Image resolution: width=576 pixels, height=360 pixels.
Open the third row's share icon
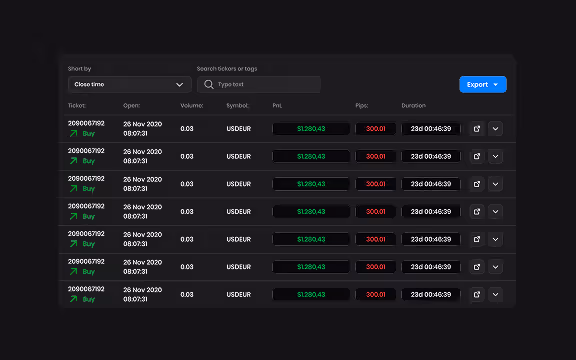point(476,184)
